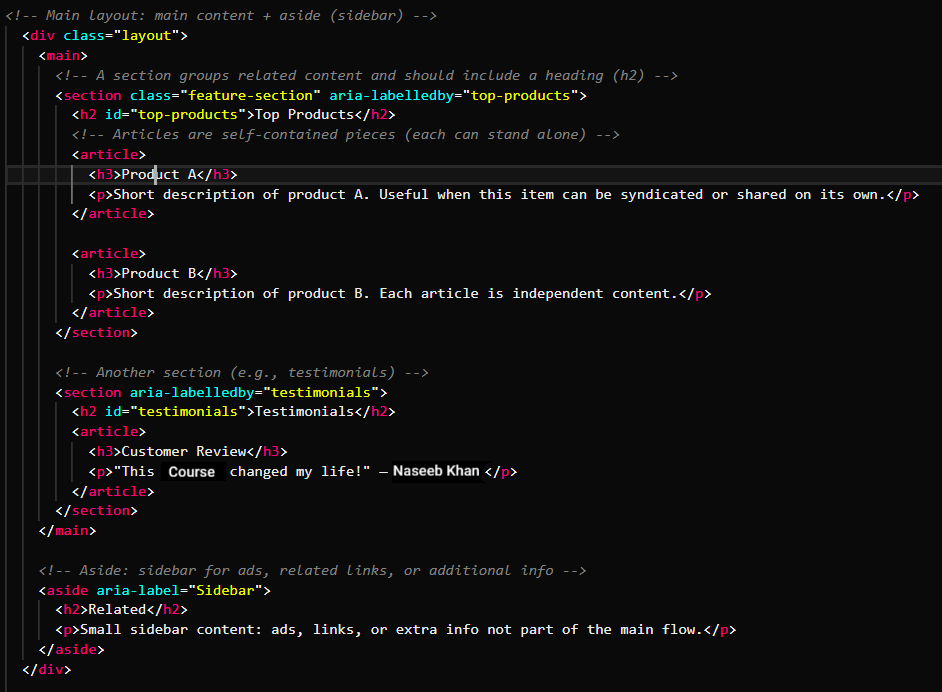Click the name 'Naseeb Khan'
This screenshot has height=692, width=942.
pos(436,472)
